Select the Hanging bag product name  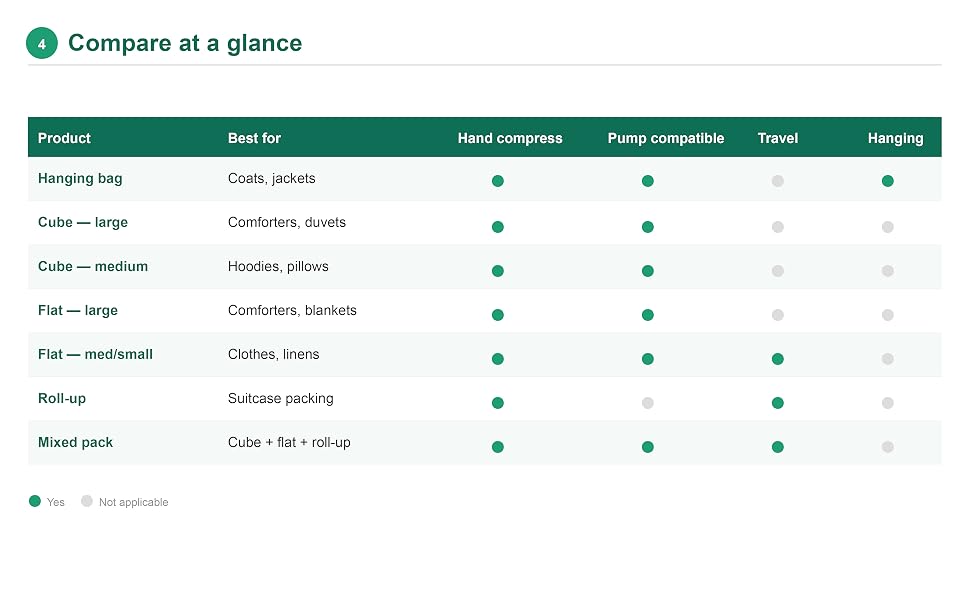coord(80,179)
